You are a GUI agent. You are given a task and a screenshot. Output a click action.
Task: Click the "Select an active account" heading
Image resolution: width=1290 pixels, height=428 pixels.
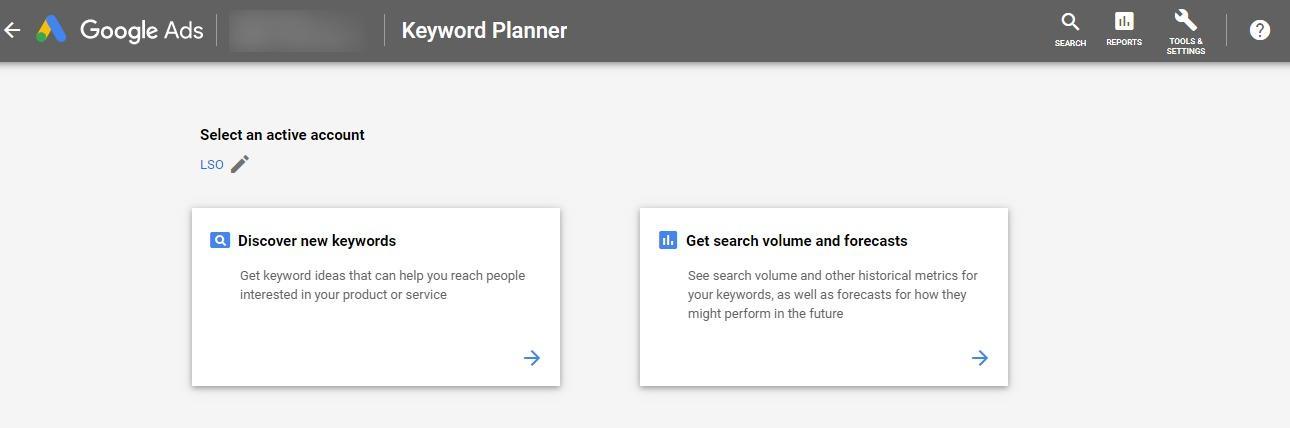coord(282,135)
